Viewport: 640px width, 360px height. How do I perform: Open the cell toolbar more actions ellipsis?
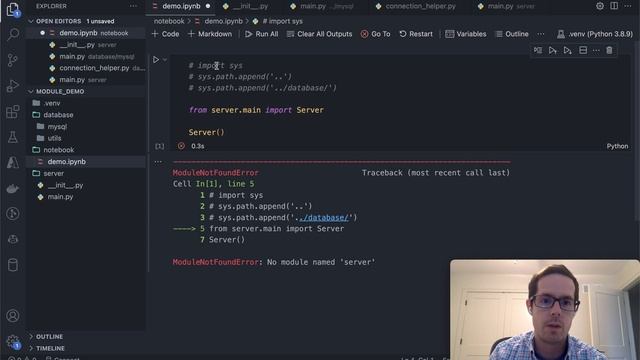pyautogui.click(x=596, y=50)
